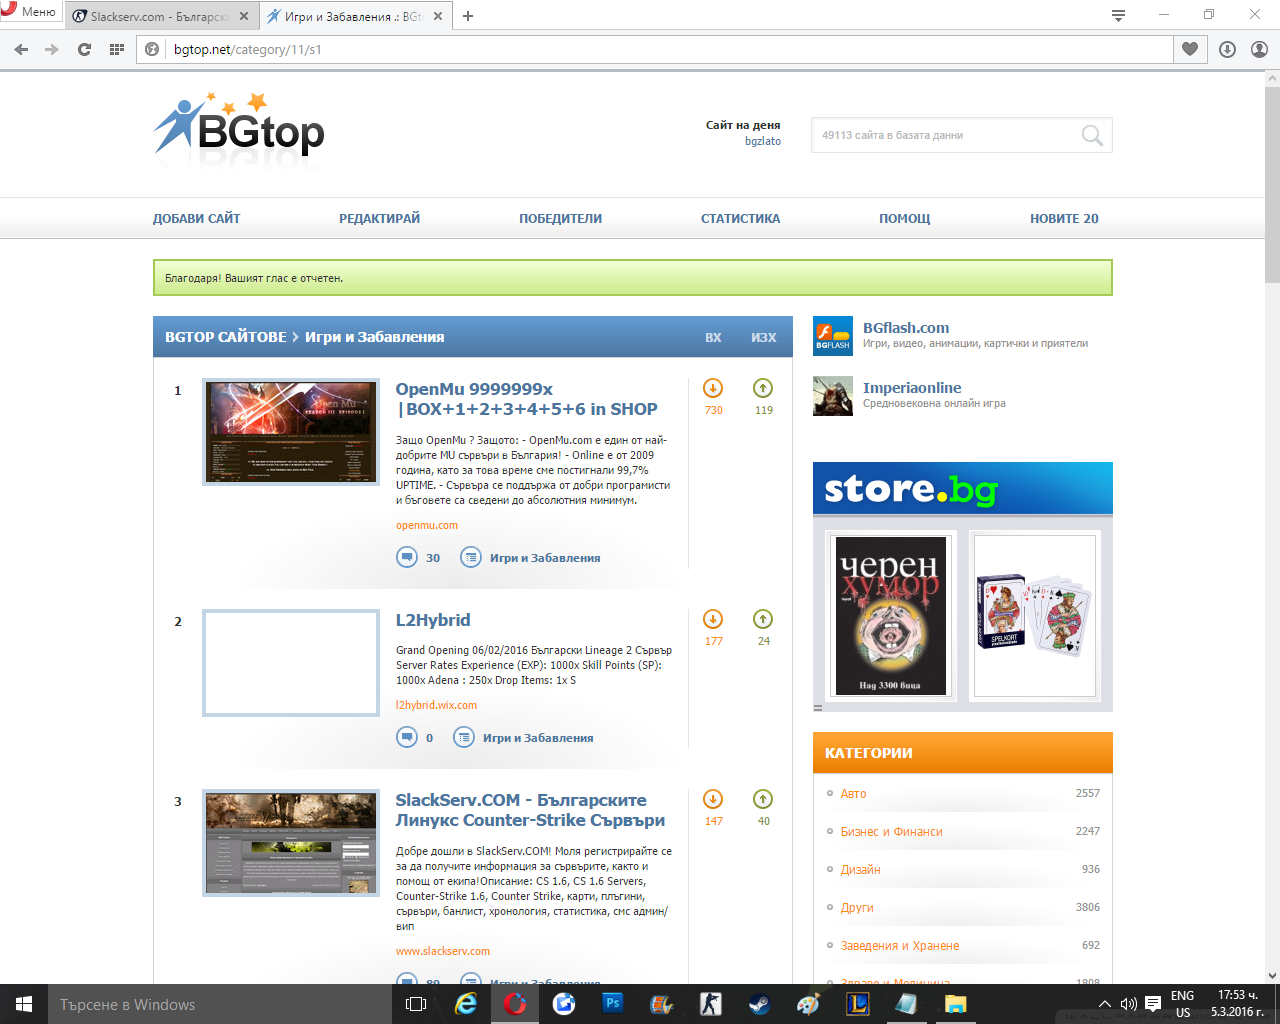
Task: Open the downloads icon in toolbar
Action: tap(1227, 49)
